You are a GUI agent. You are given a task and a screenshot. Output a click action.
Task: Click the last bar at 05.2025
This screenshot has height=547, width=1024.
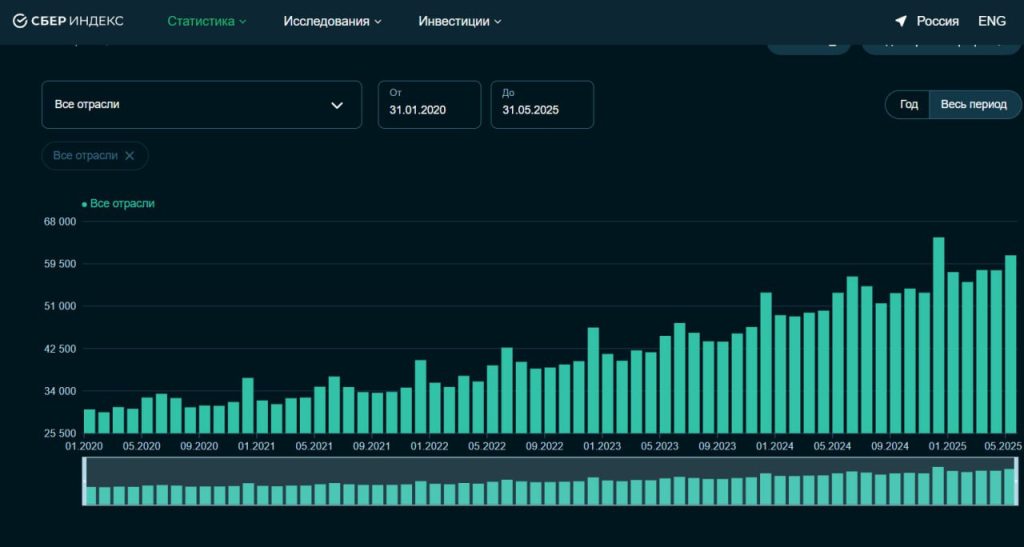(1011, 344)
